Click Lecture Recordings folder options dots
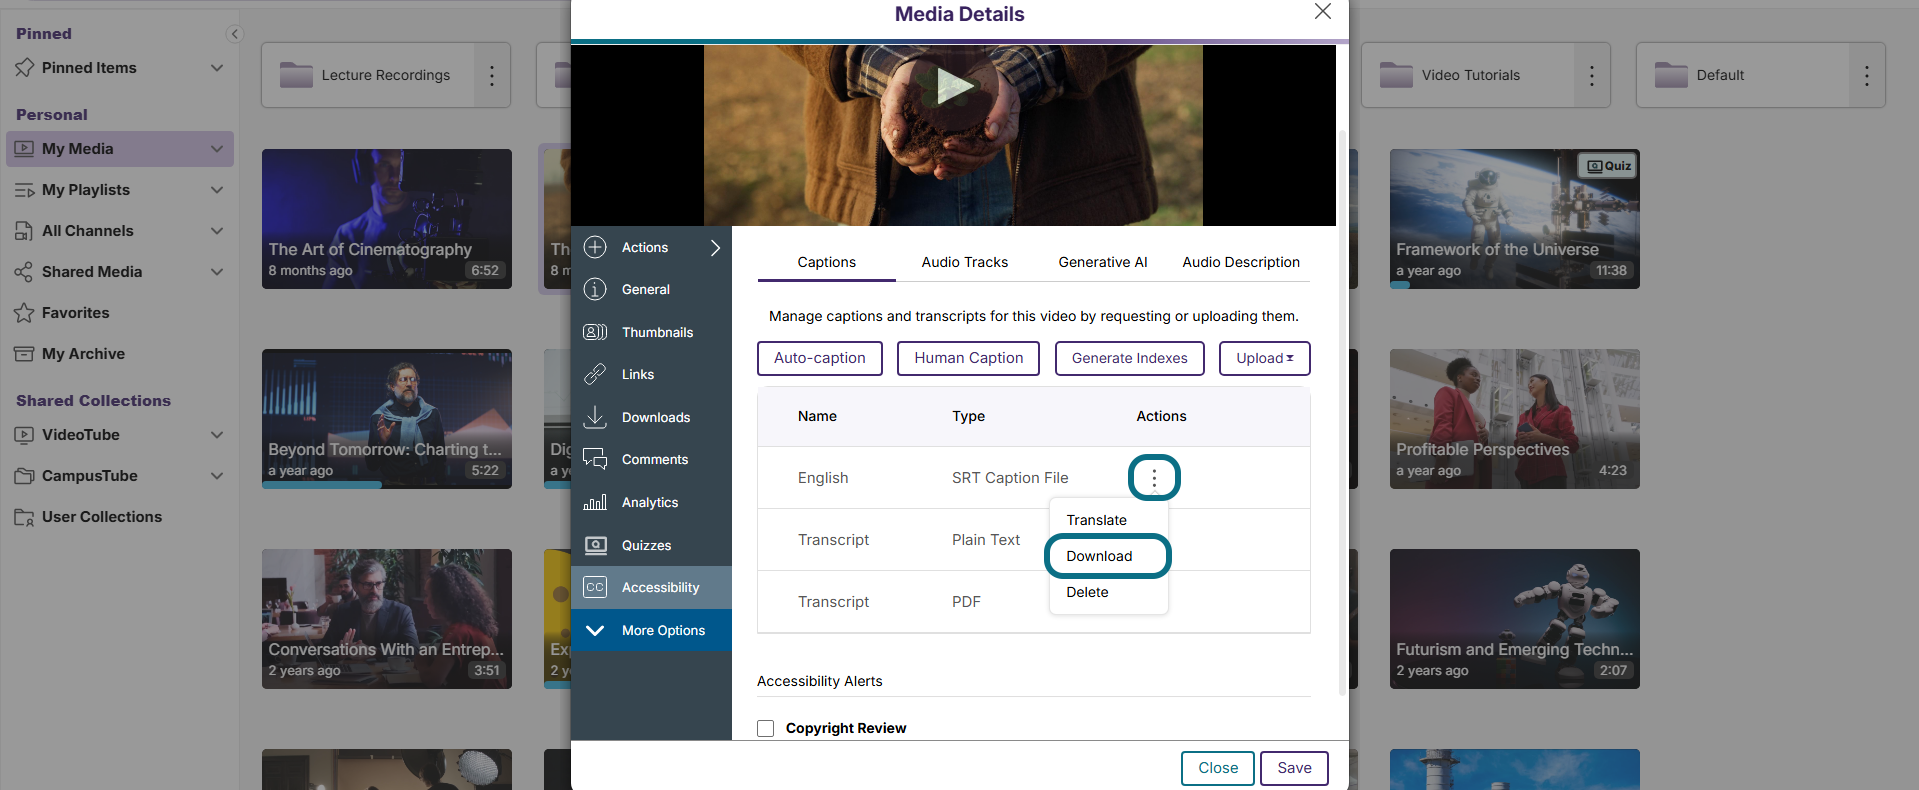 pos(491,75)
